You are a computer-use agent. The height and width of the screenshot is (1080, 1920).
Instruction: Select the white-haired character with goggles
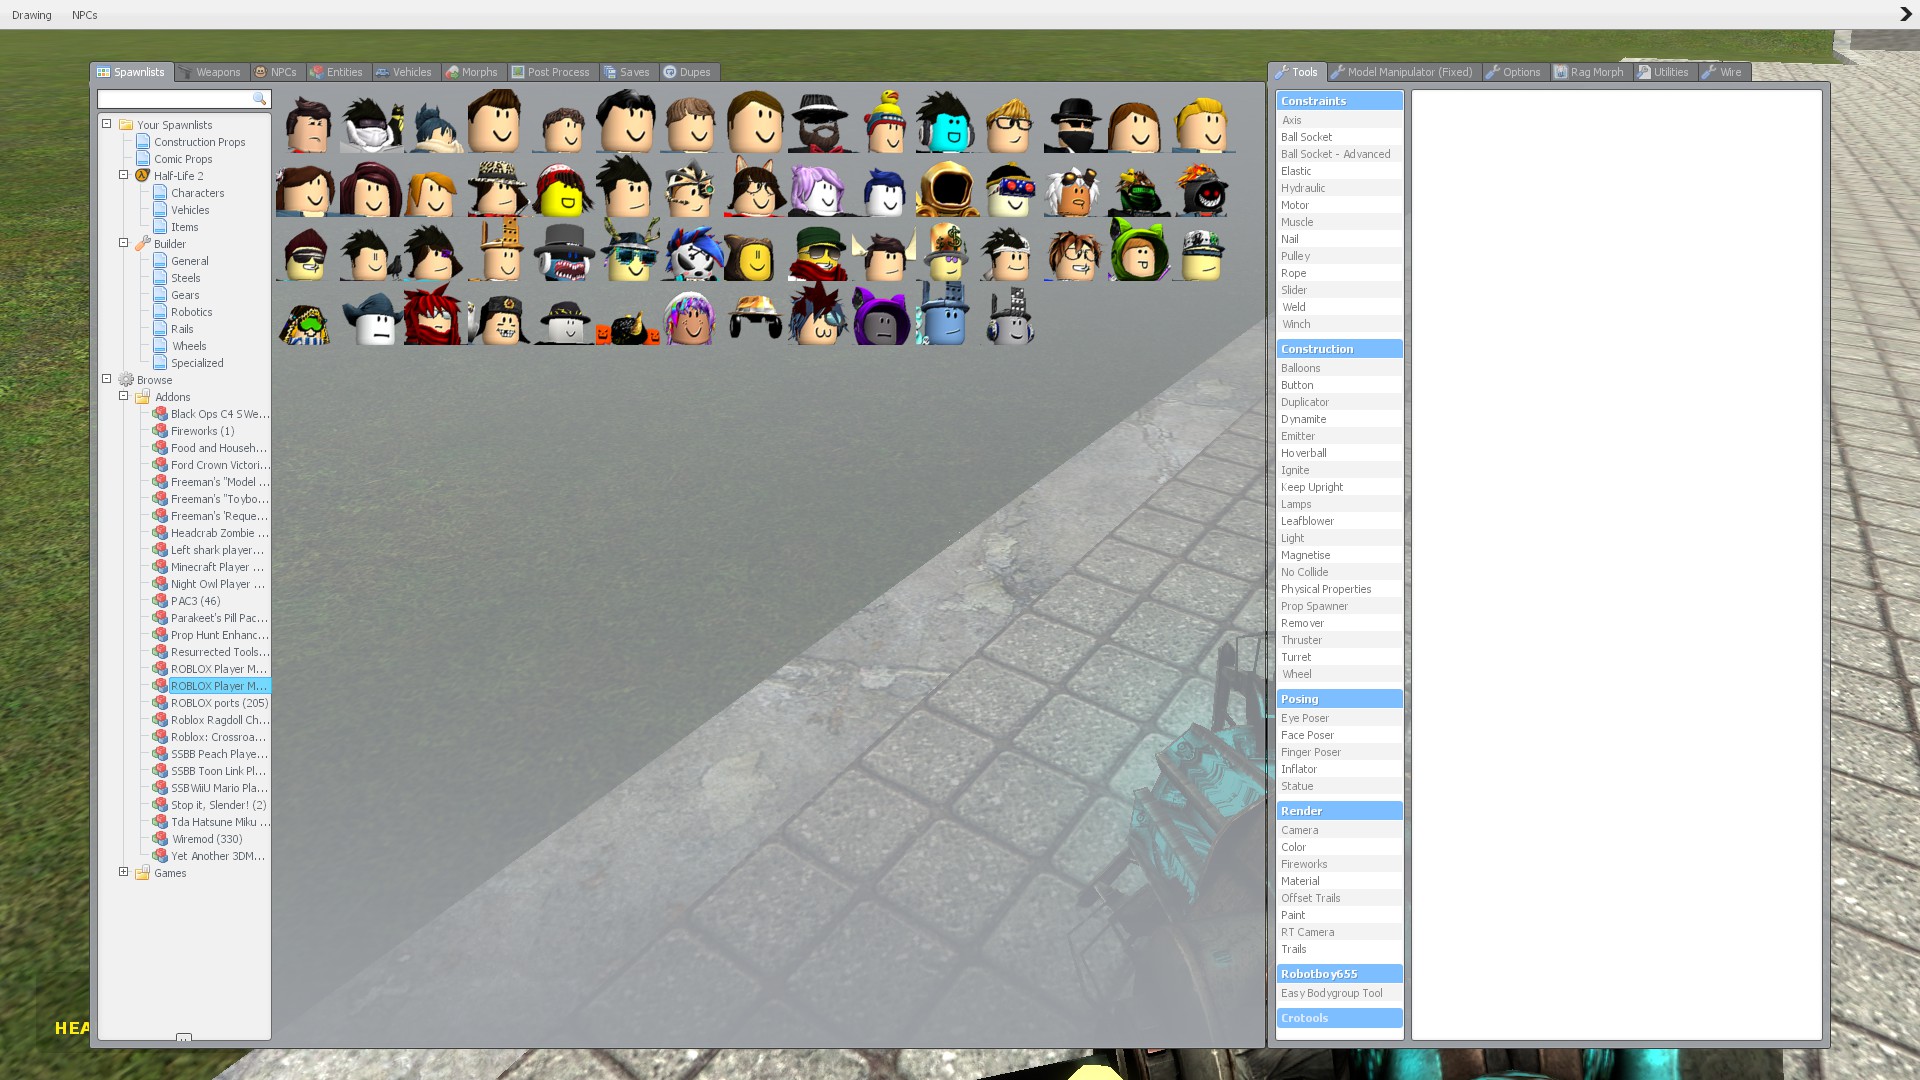[x=1075, y=185]
